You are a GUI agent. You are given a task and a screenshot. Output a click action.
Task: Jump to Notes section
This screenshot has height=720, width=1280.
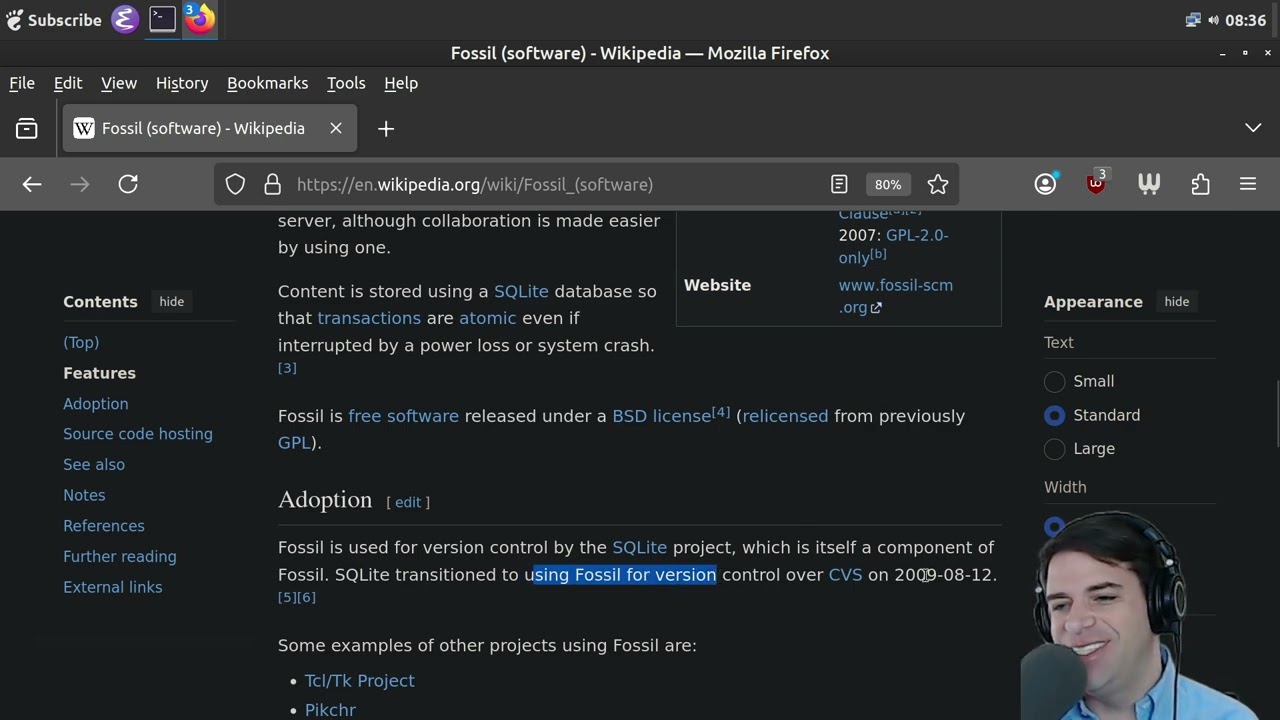pos(84,495)
